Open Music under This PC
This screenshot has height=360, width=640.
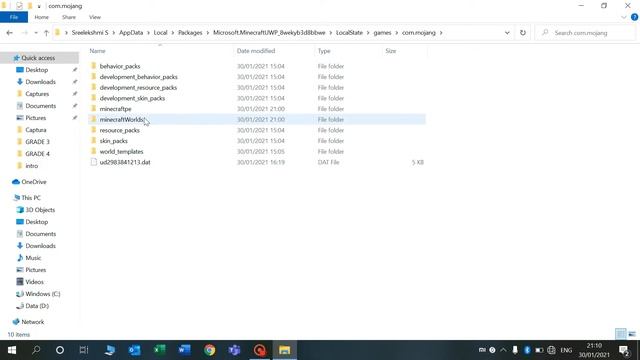coord(33,258)
